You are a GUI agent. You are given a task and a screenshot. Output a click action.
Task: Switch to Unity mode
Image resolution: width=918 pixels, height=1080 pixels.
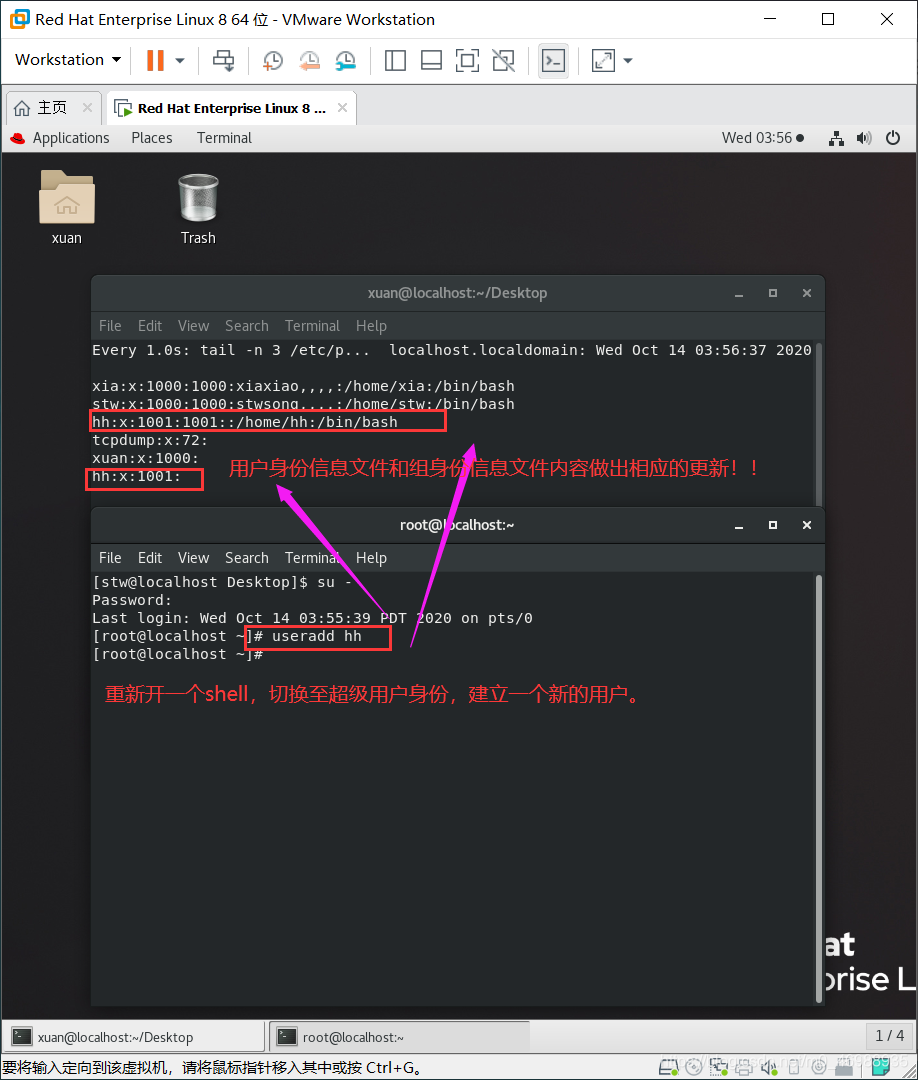[503, 61]
